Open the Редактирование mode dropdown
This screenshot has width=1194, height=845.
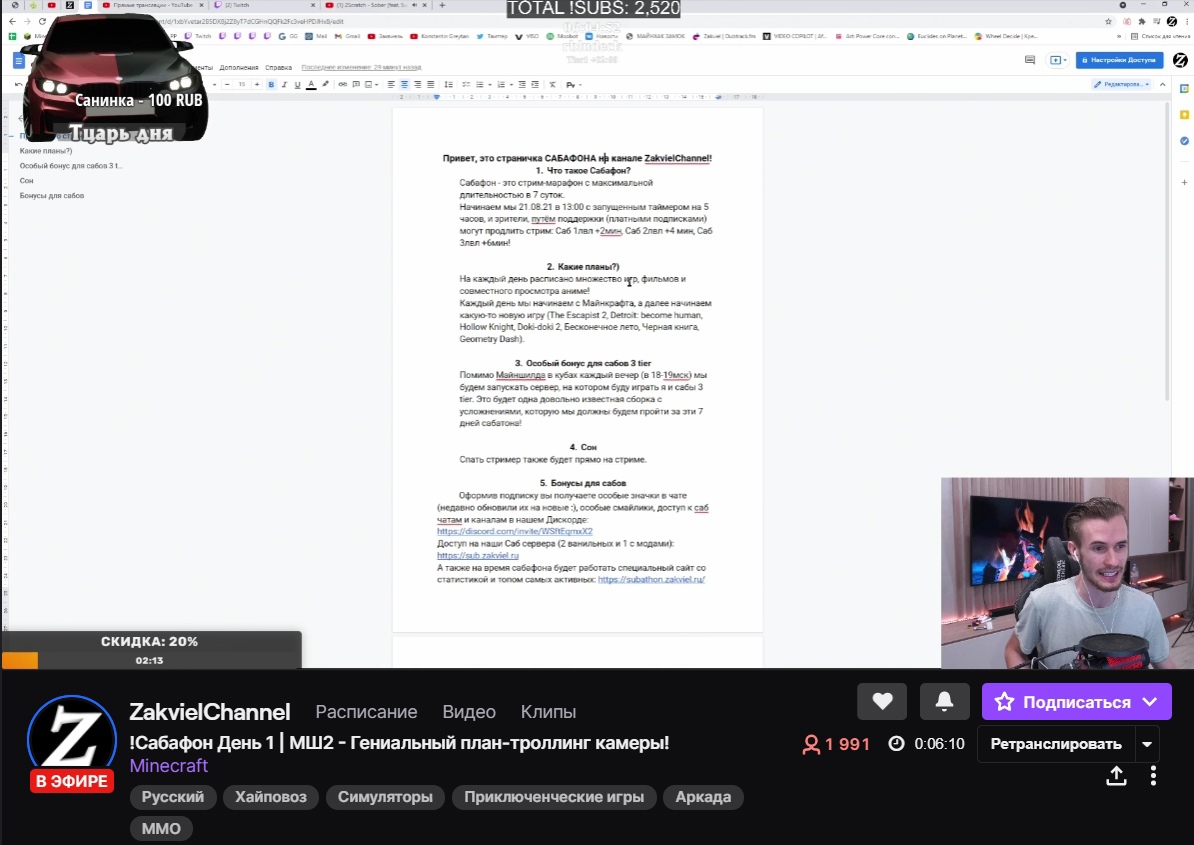pyautogui.click(x=1121, y=84)
